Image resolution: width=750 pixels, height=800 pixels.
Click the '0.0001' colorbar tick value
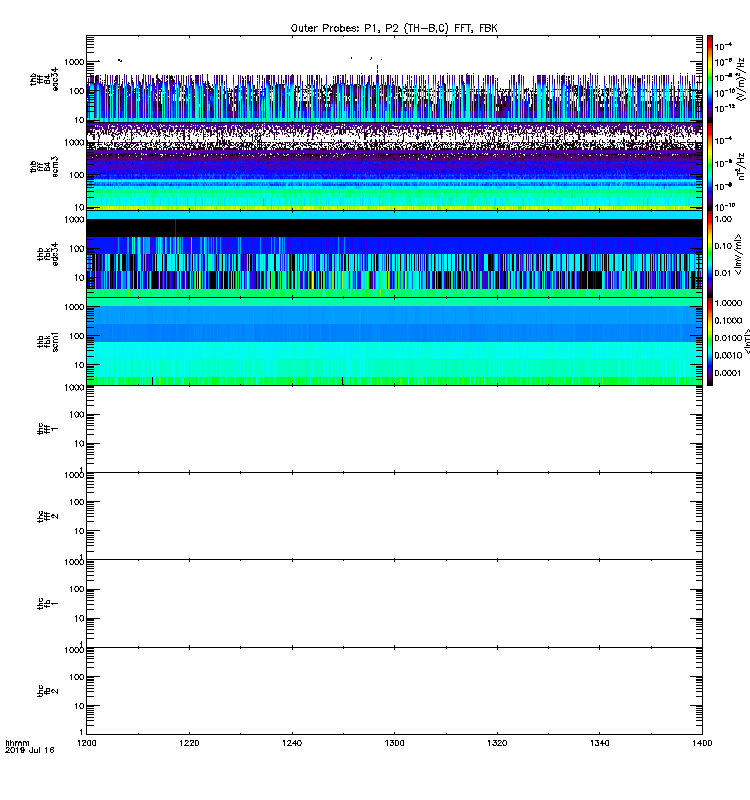pyautogui.click(x=728, y=373)
